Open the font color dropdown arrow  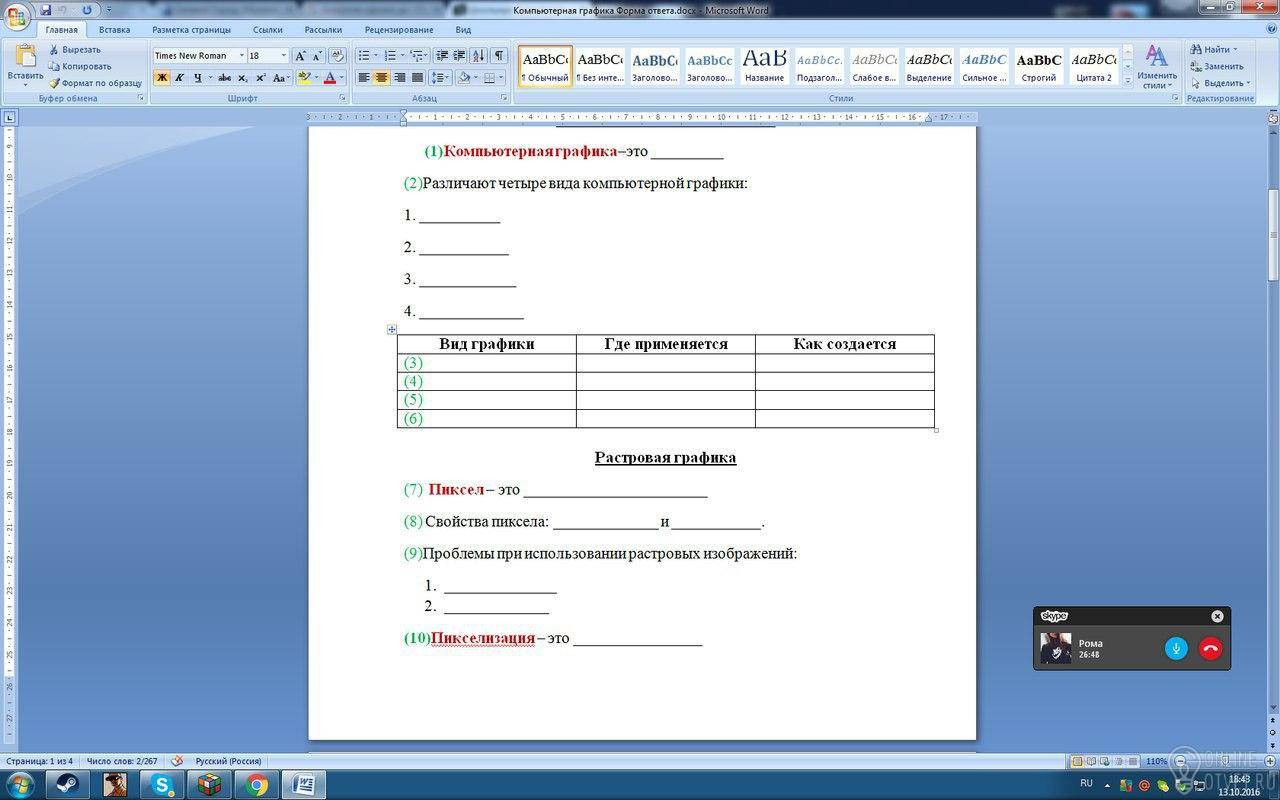342,77
